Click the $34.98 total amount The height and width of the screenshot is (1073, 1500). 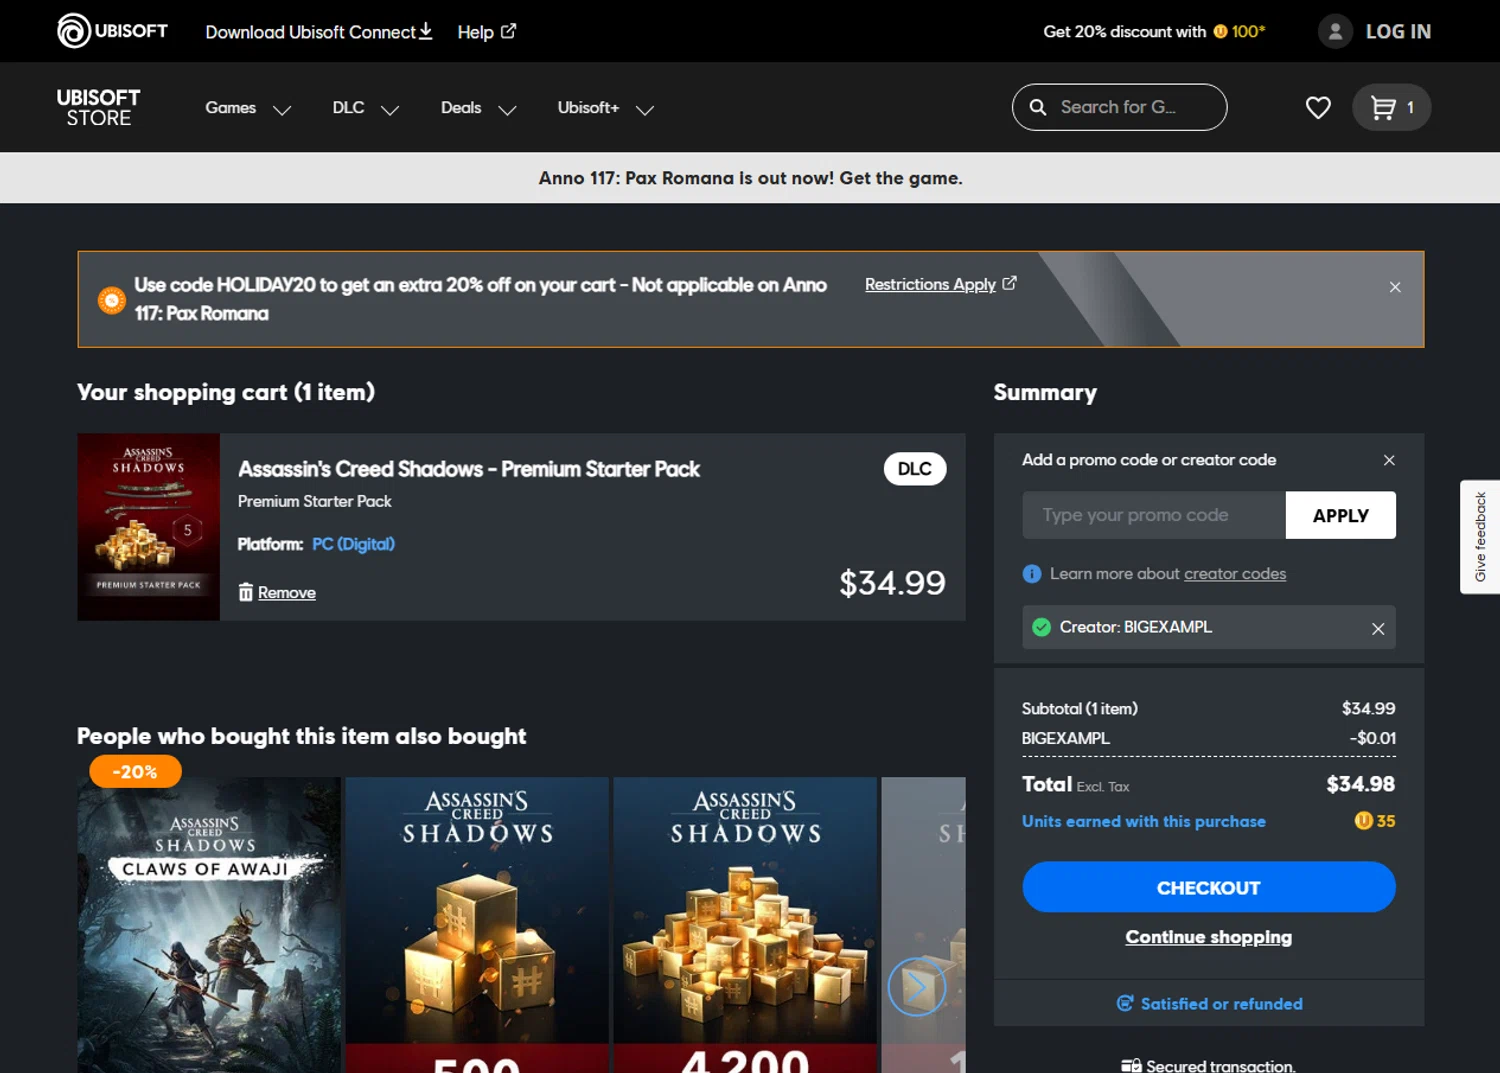coord(1360,784)
